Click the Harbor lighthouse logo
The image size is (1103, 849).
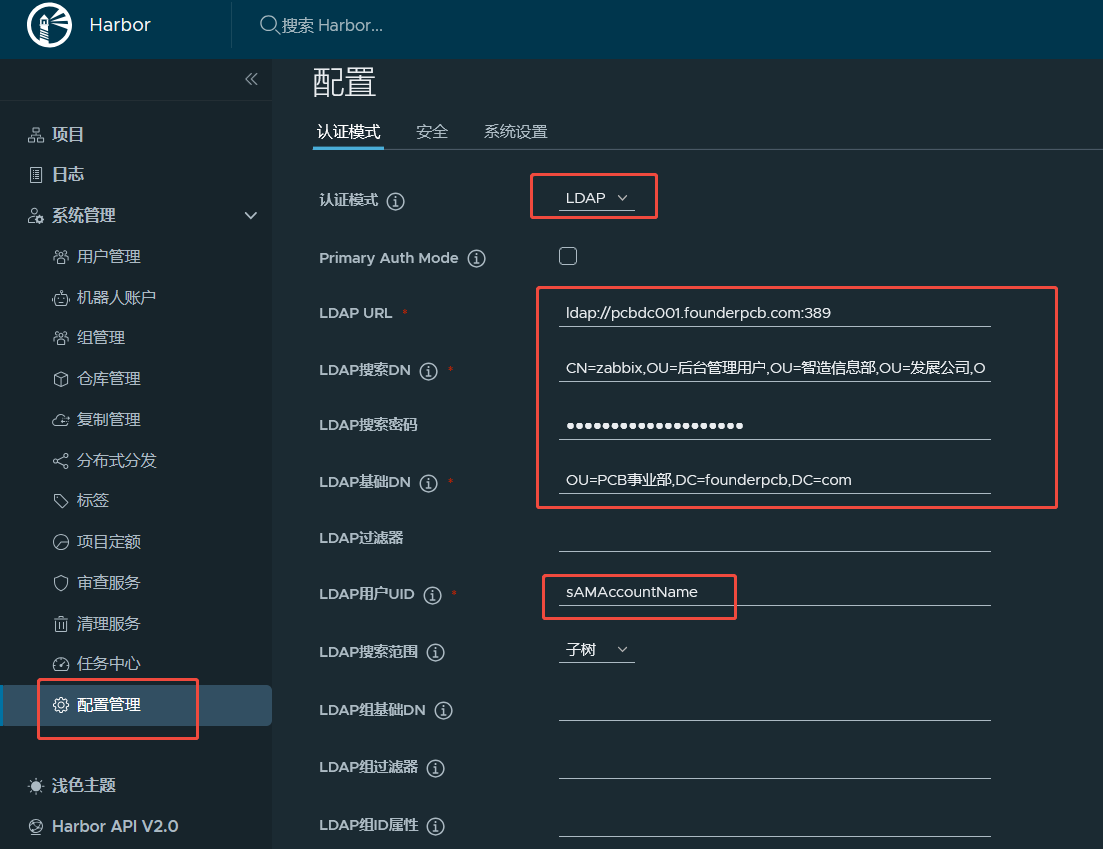click(x=49, y=25)
